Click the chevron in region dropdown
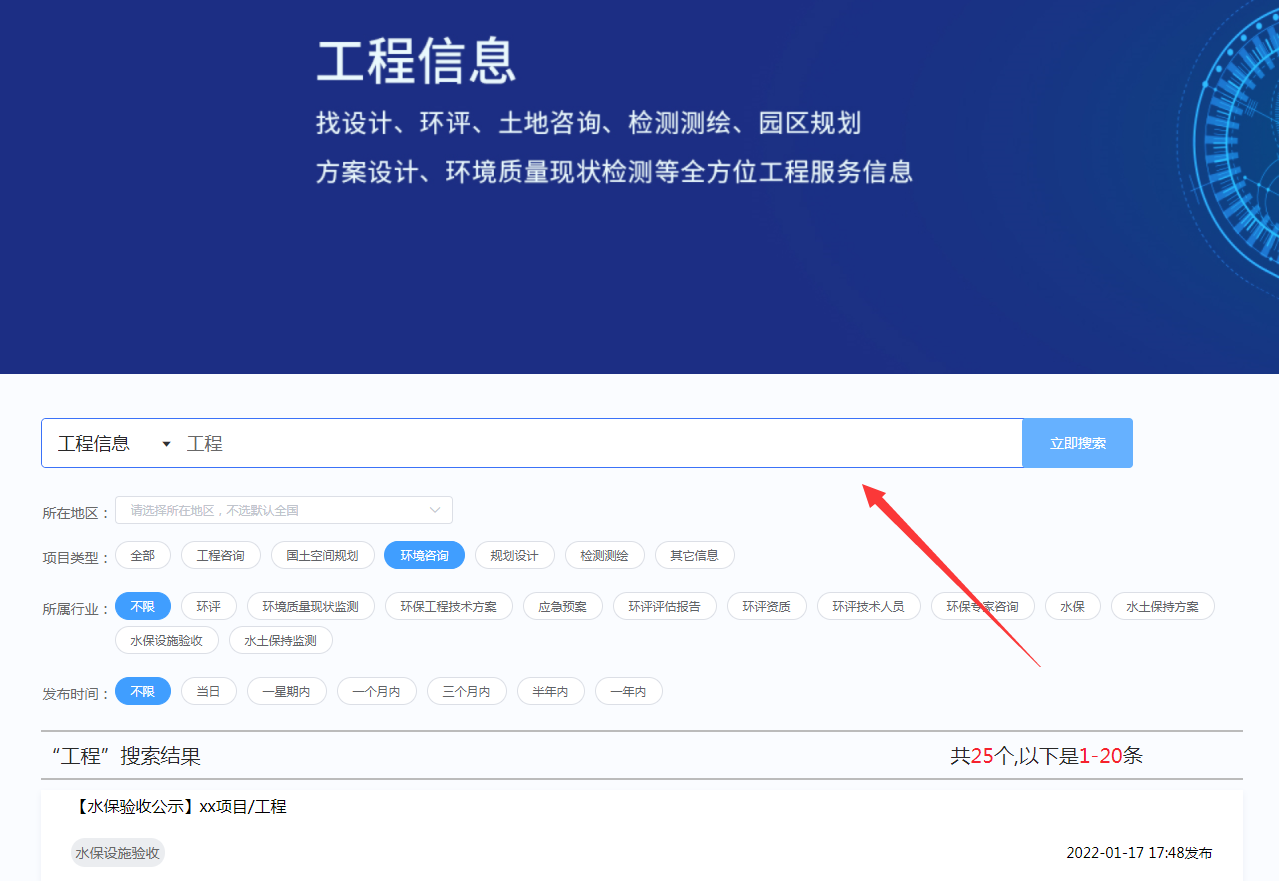The width and height of the screenshot is (1279, 881). tap(435, 510)
